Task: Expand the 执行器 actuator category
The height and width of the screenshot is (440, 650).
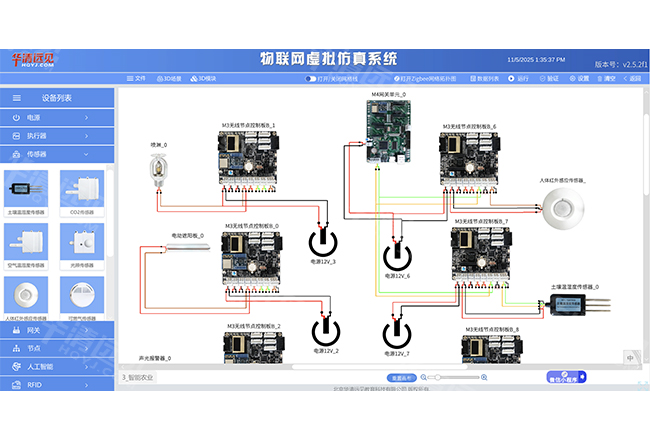Action: [x=58, y=136]
